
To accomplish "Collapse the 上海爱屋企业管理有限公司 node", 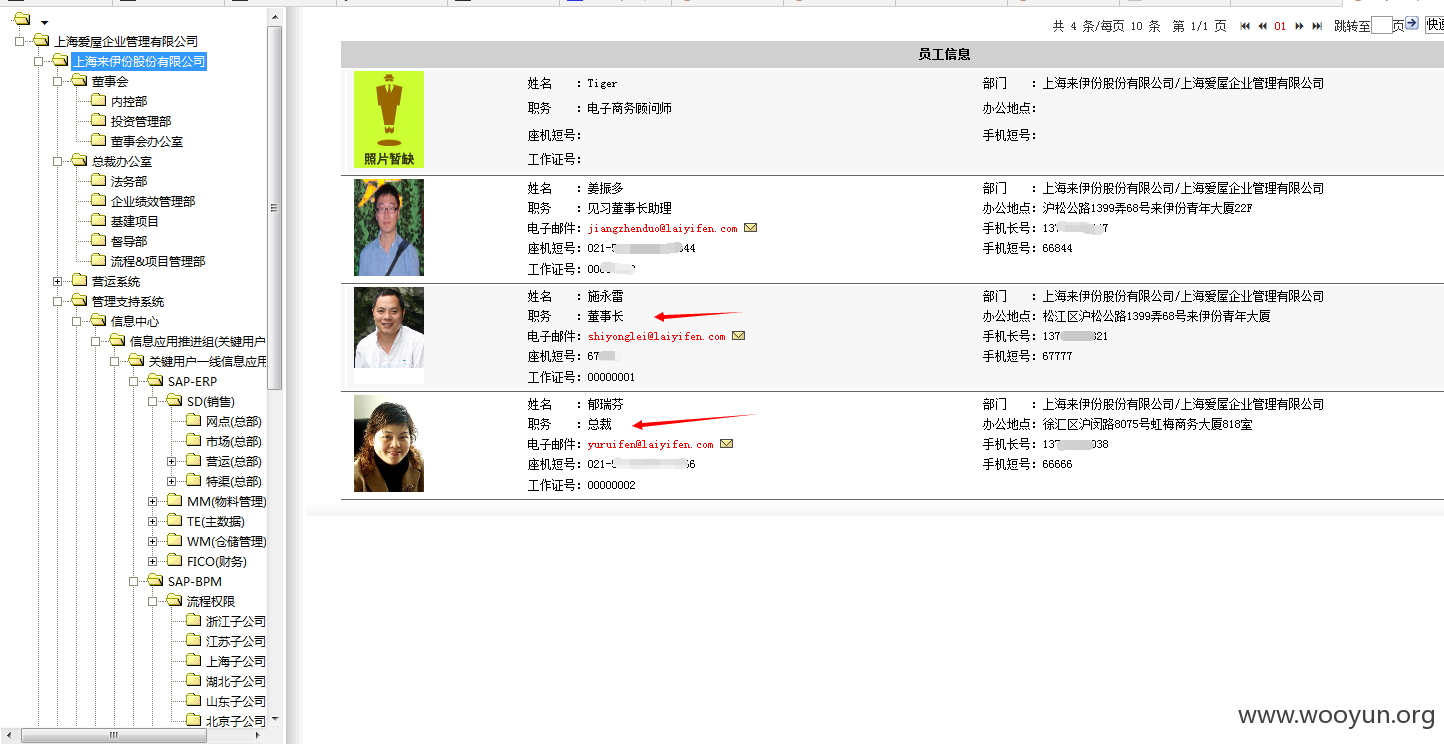I will [19, 41].
